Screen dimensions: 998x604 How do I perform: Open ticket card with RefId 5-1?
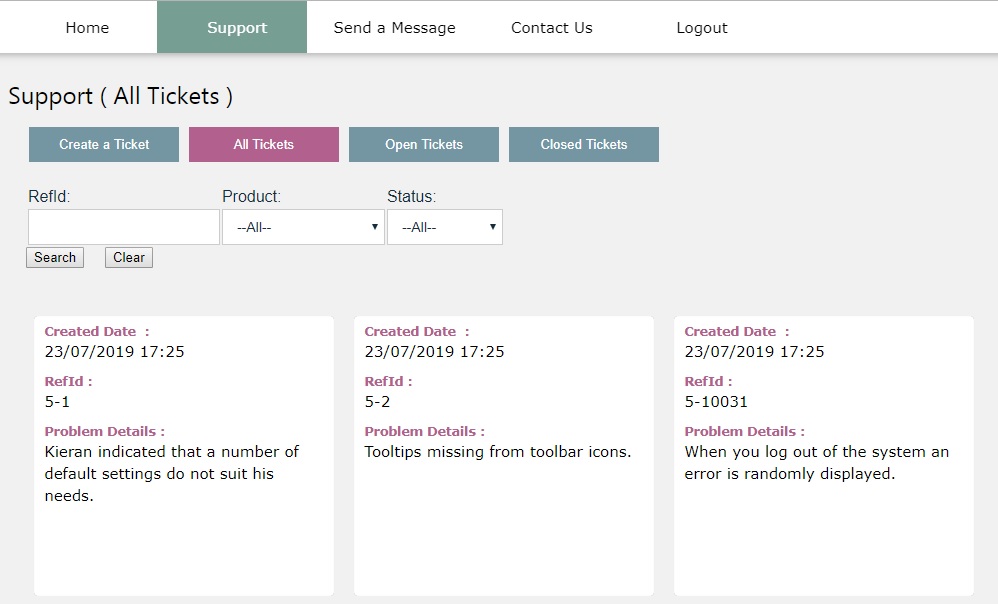[184, 456]
